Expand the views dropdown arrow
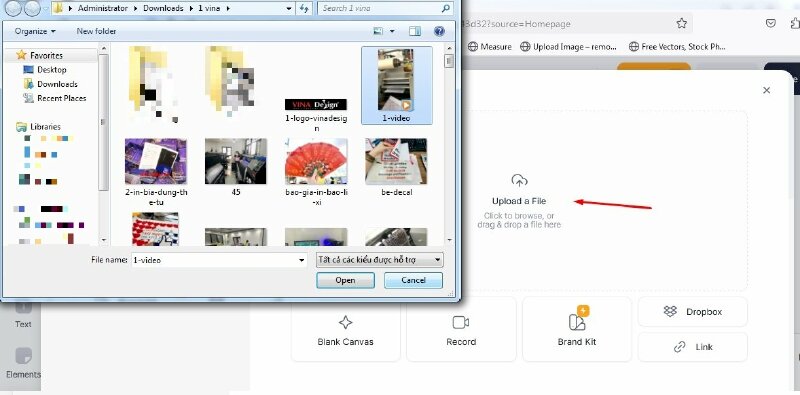Image resolution: width=800 pixels, height=395 pixels. tap(392, 31)
